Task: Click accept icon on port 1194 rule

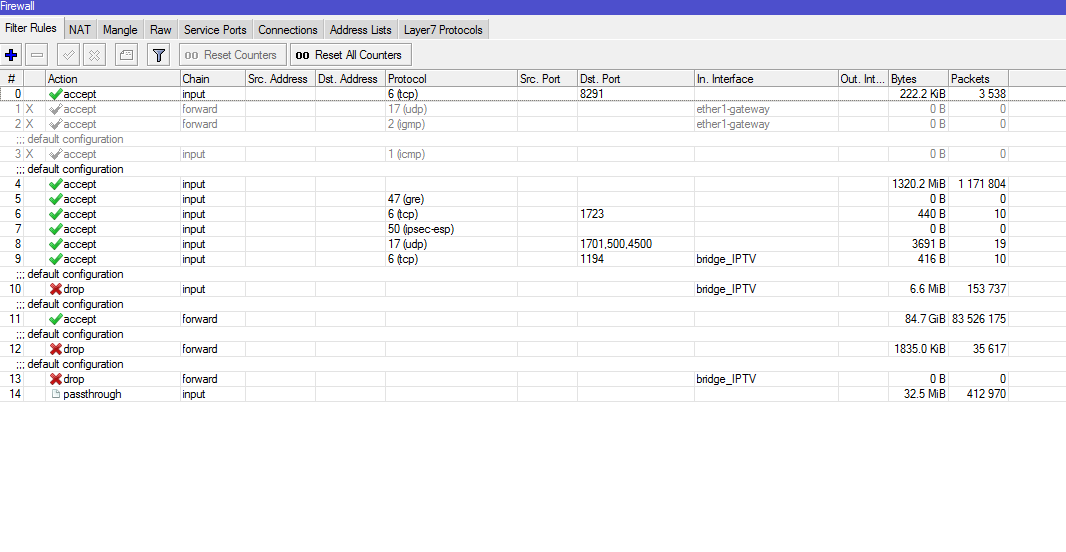Action: (x=56, y=259)
